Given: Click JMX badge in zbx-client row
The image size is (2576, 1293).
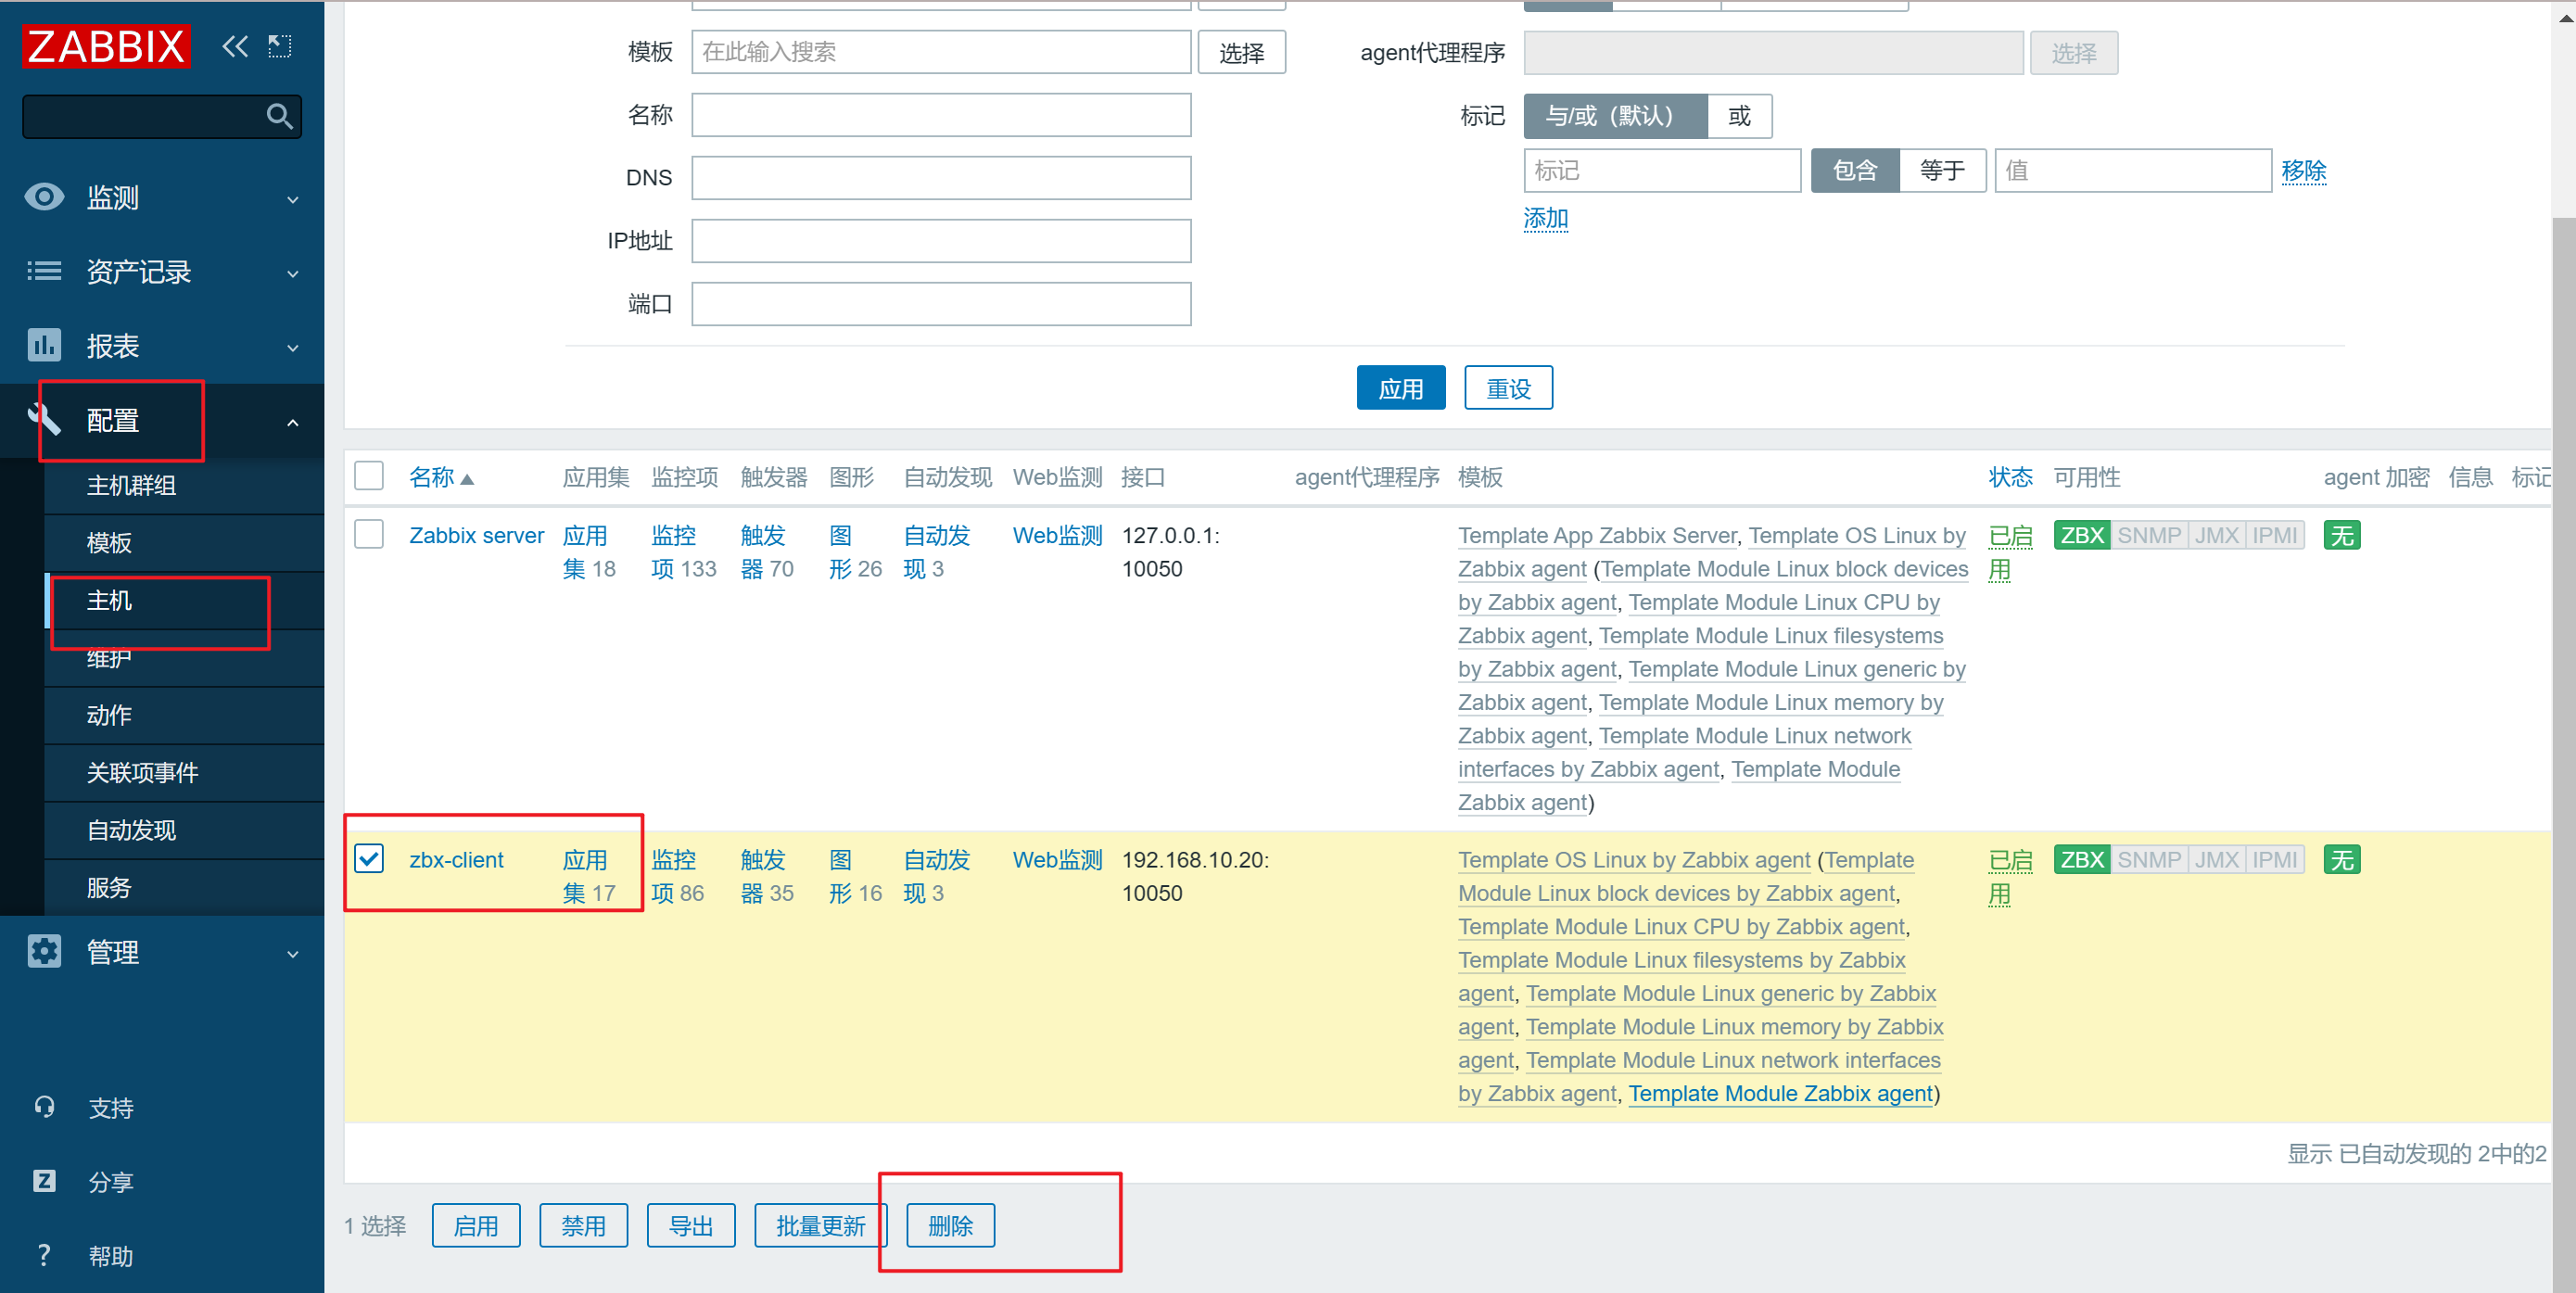Looking at the screenshot, I should point(2217,859).
